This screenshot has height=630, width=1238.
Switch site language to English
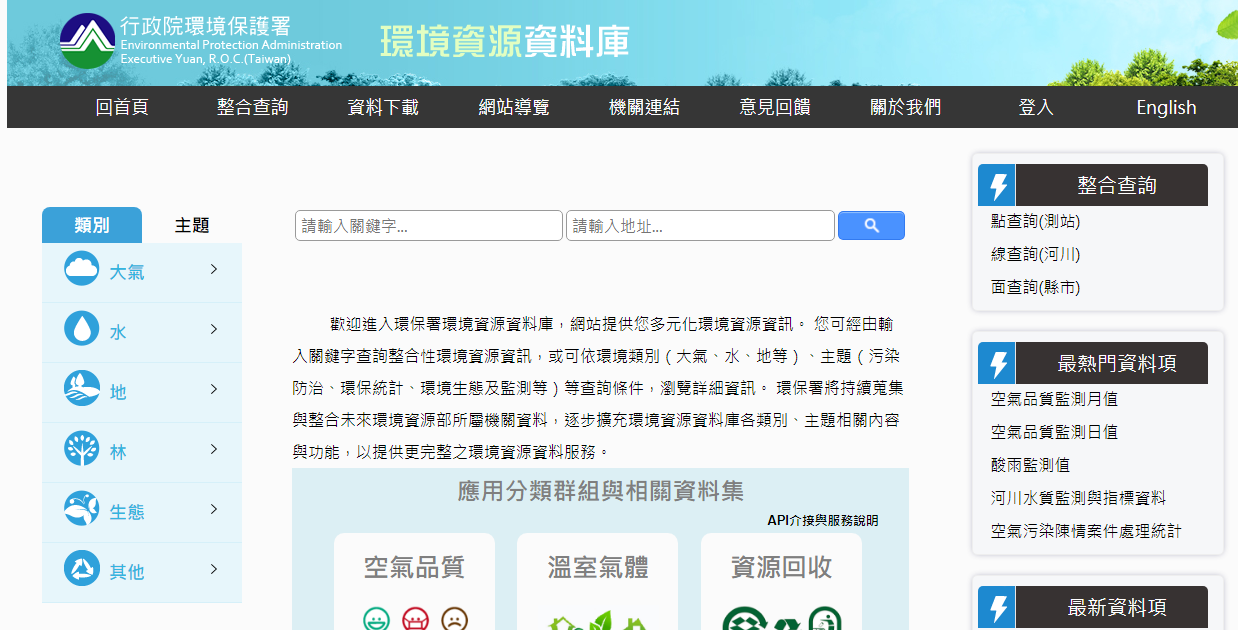click(1166, 108)
